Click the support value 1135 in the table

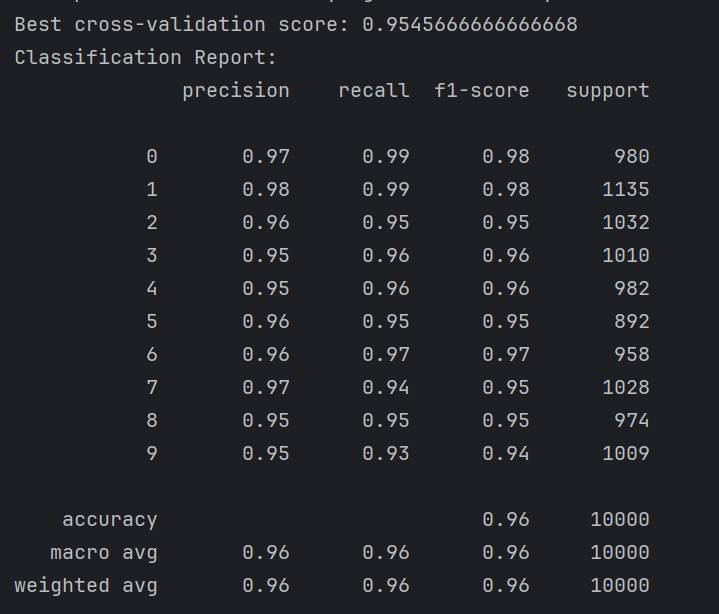pyautogui.click(x=625, y=189)
